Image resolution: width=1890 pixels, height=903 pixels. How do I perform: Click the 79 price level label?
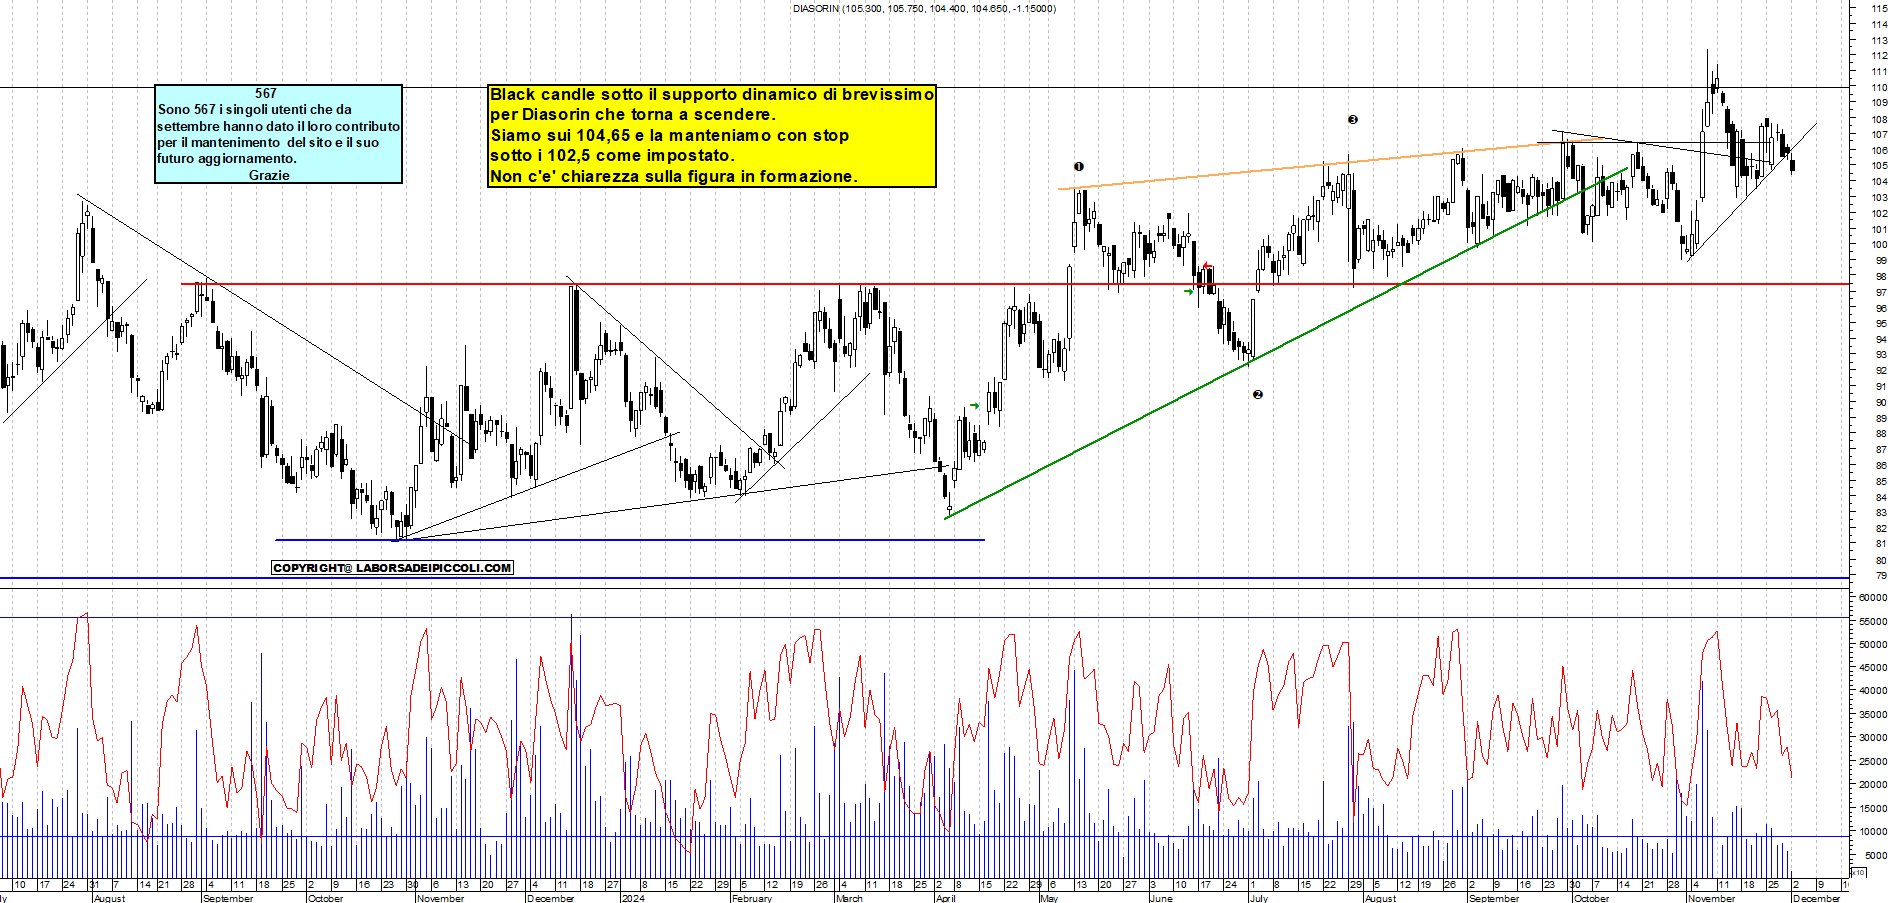click(x=1881, y=576)
